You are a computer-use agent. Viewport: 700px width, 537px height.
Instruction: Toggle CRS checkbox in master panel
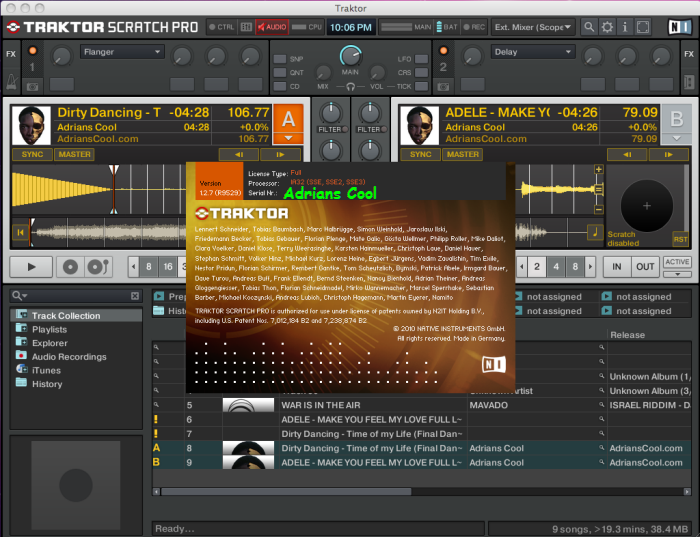[421, 72]
